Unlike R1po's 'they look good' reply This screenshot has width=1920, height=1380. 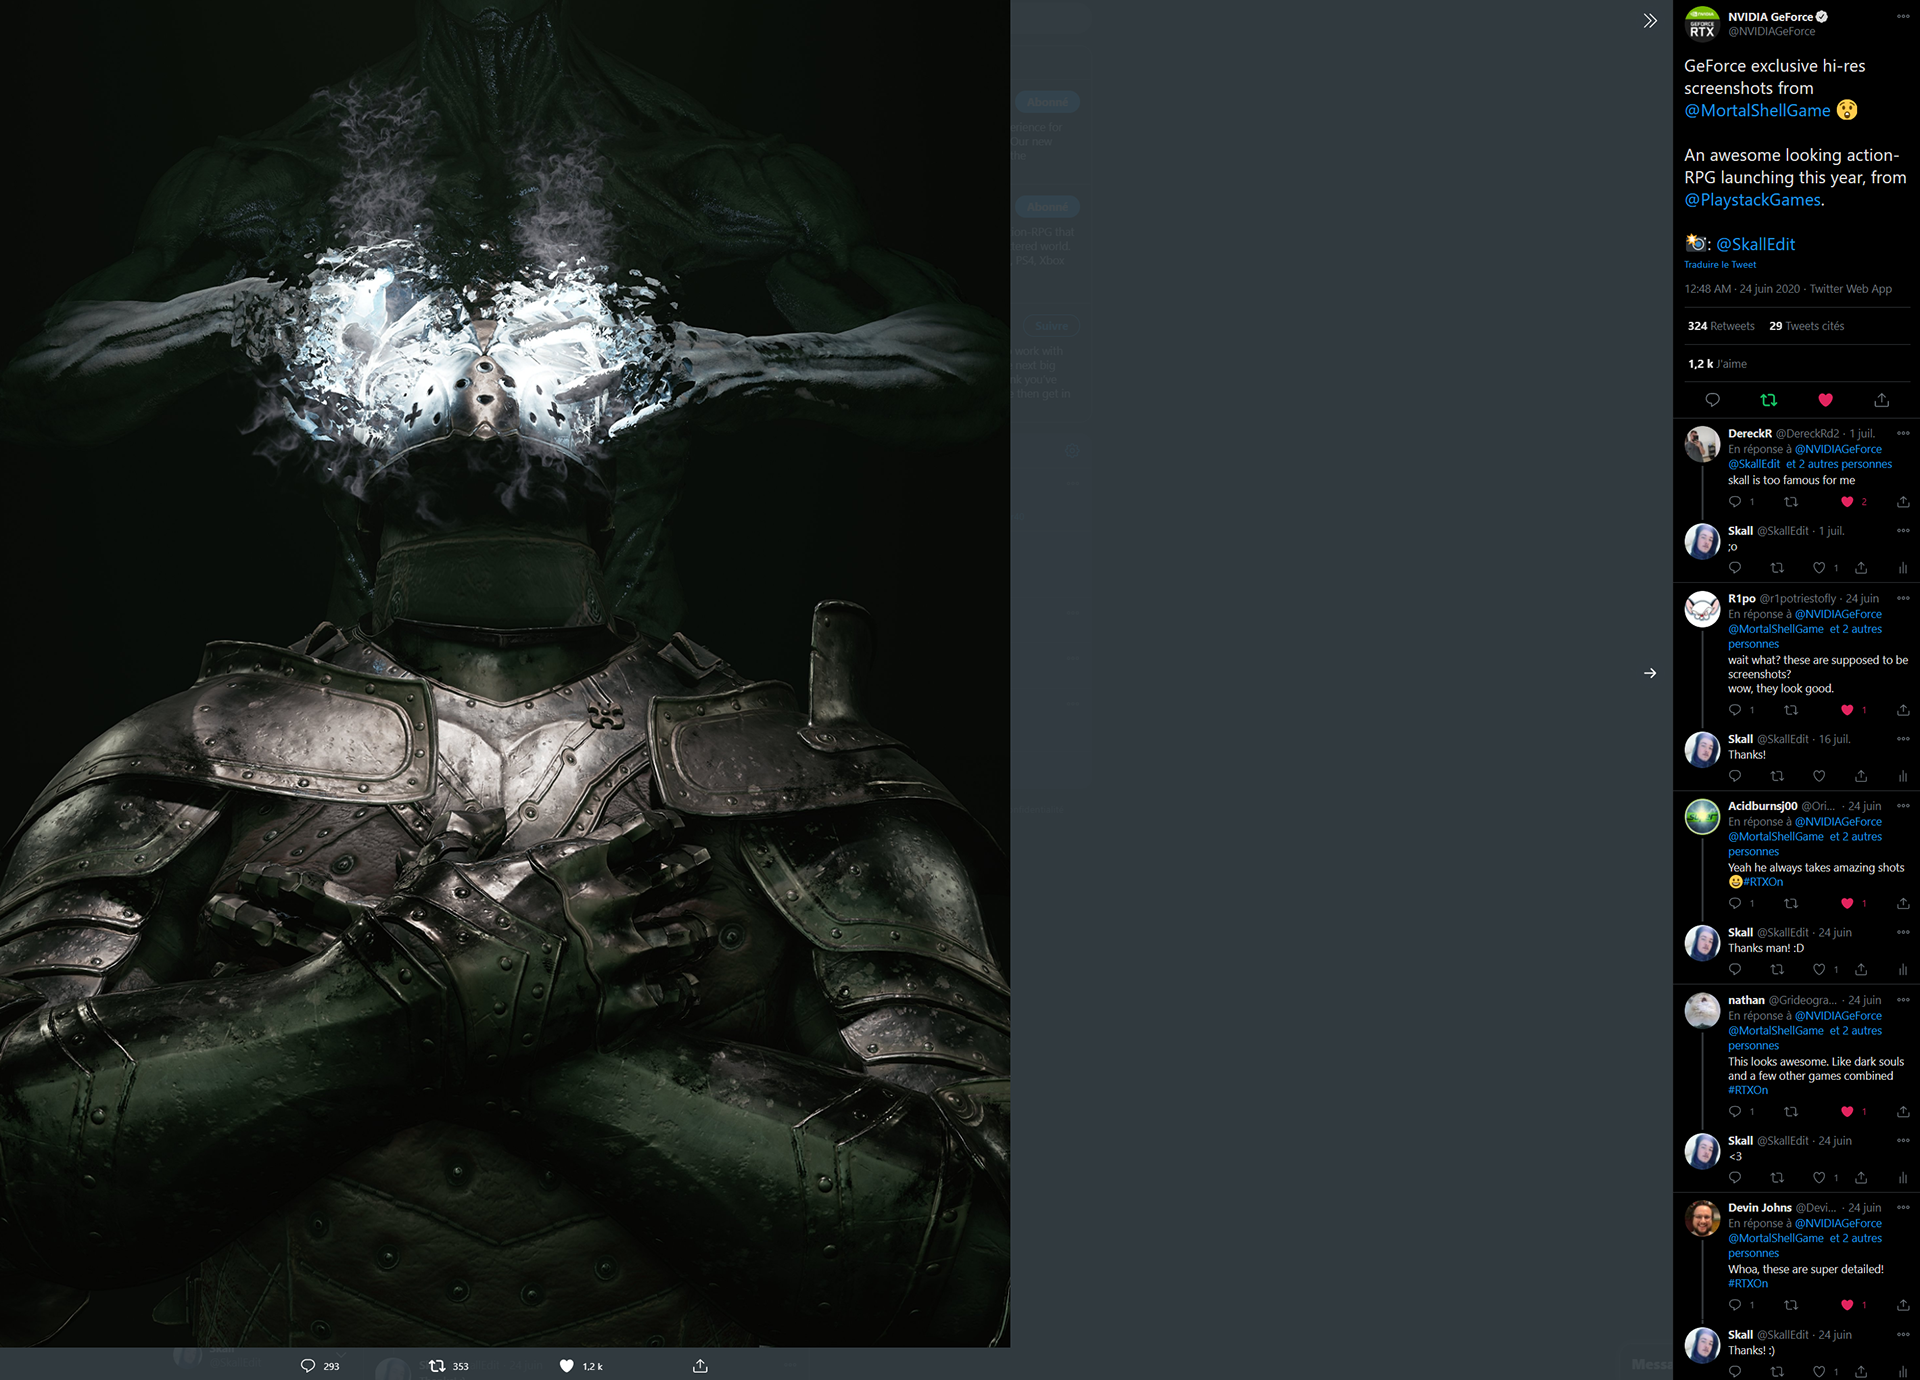click(1847, 710)
